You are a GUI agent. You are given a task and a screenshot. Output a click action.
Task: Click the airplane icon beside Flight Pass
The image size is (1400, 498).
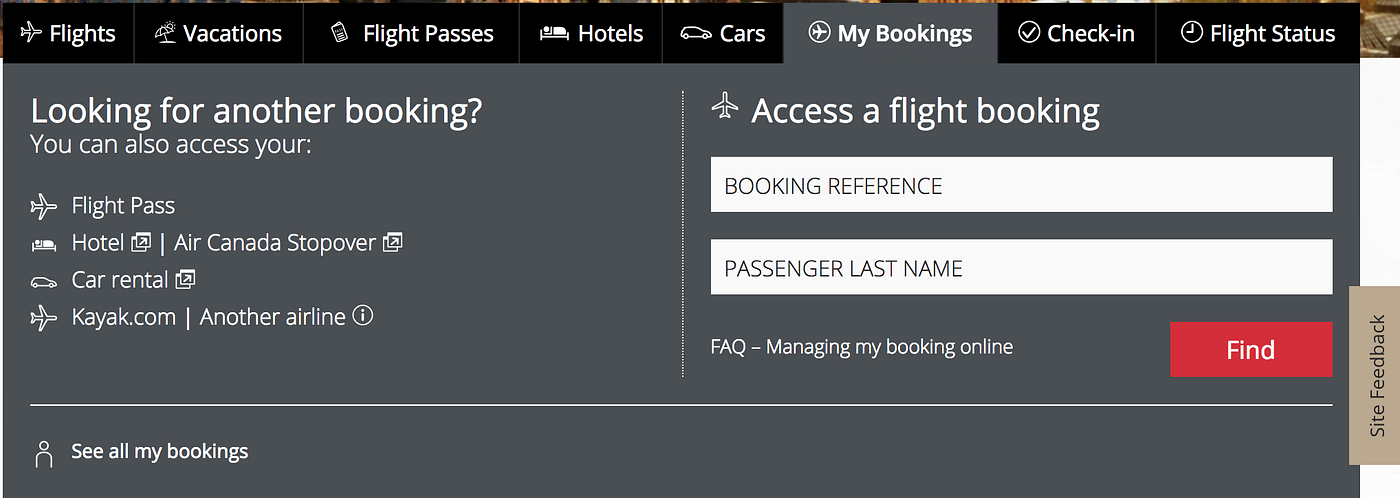pos(44,207)
